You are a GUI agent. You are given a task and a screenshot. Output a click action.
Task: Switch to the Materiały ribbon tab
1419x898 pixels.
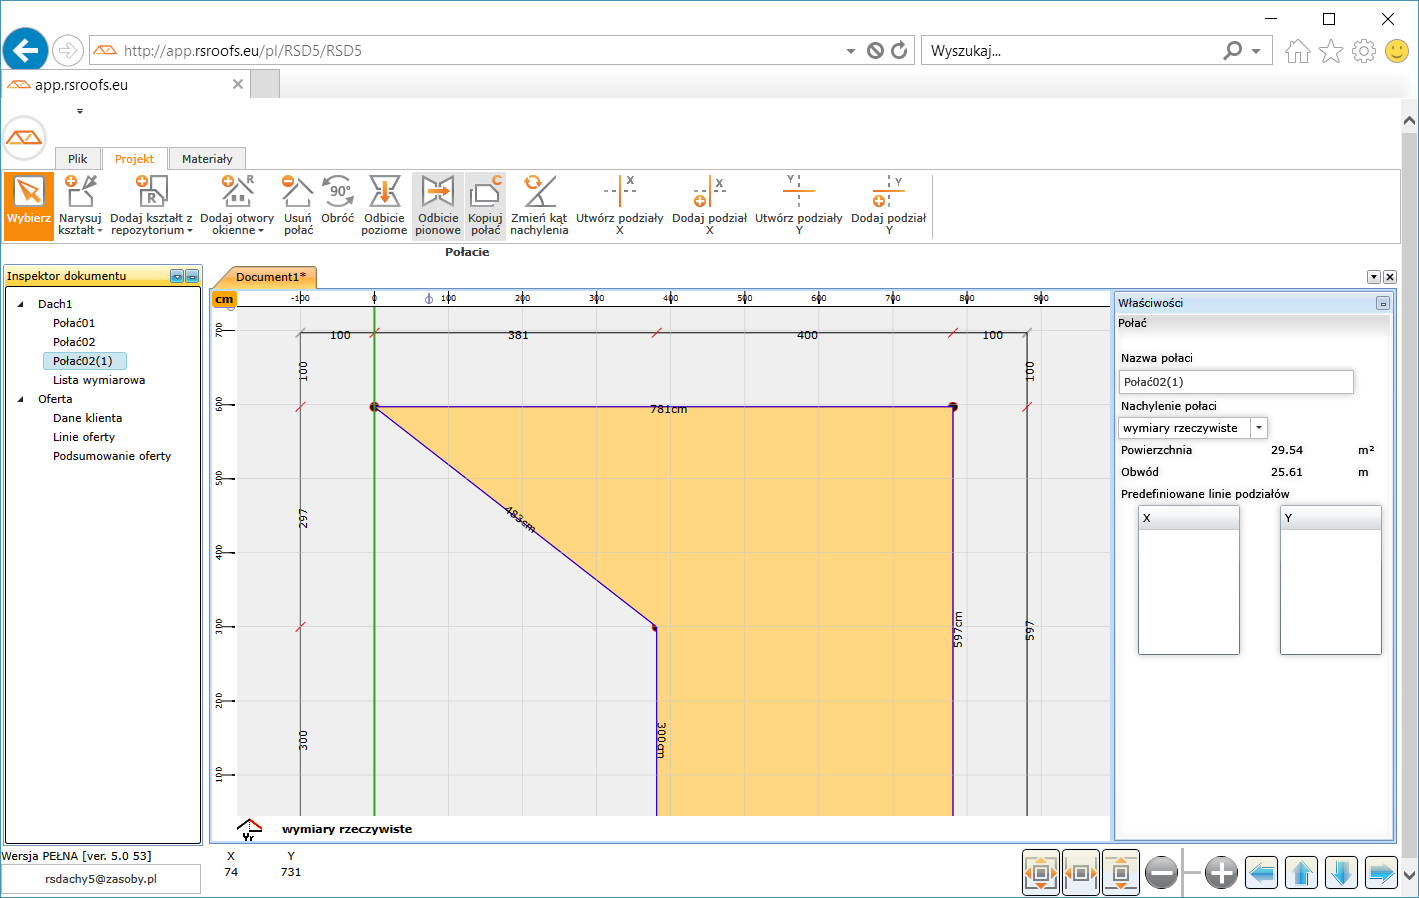[207, 159]
